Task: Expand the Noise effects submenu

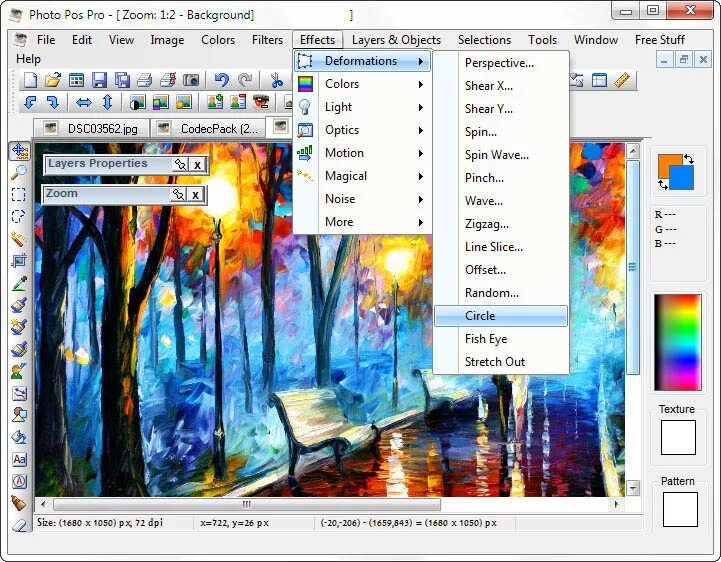Action: [362, 199]
